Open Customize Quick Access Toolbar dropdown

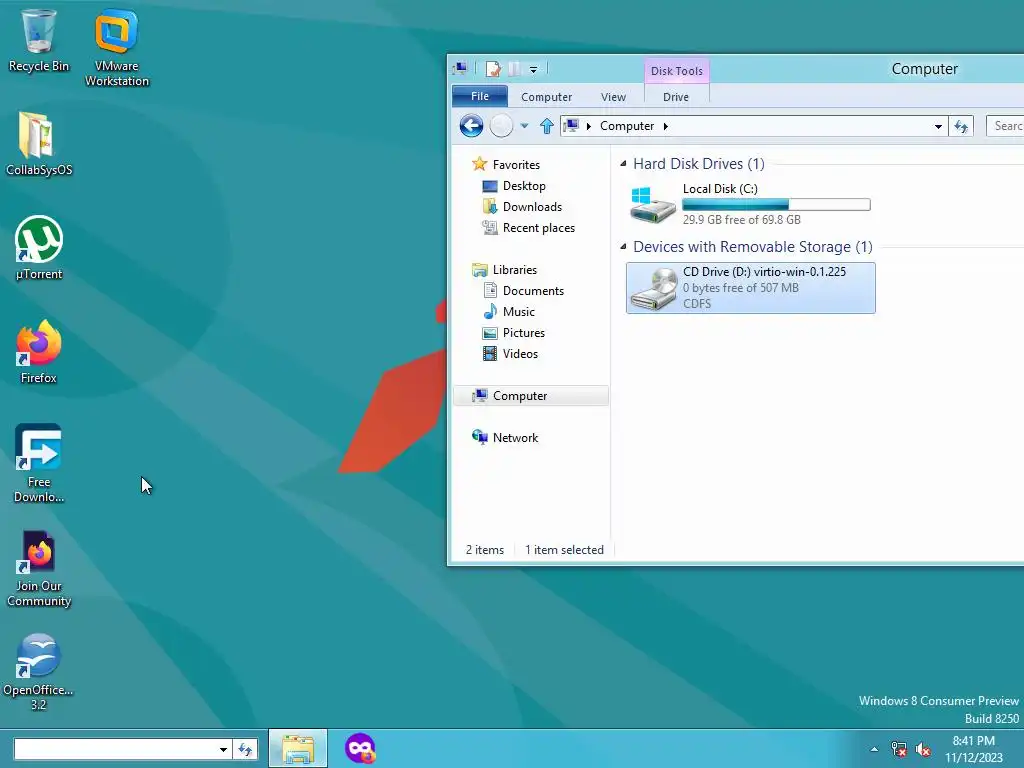(534, 69)
